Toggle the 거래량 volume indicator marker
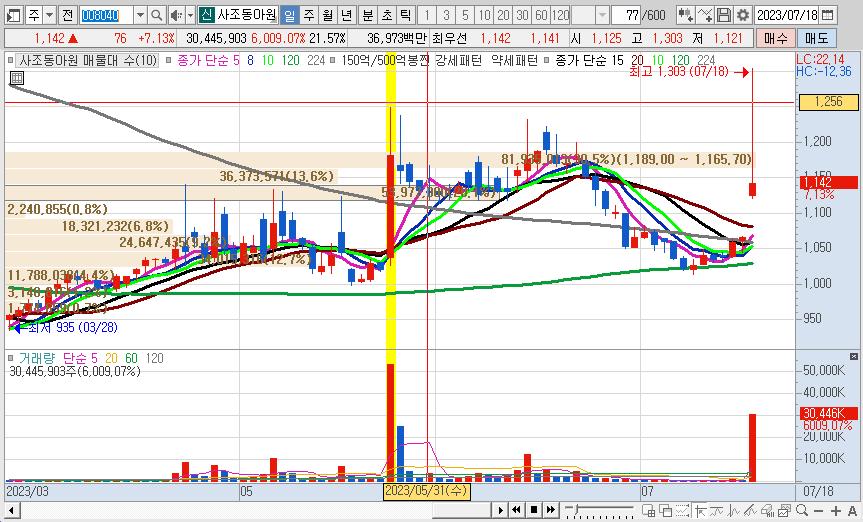863x522 pixels. coord(10,358)
